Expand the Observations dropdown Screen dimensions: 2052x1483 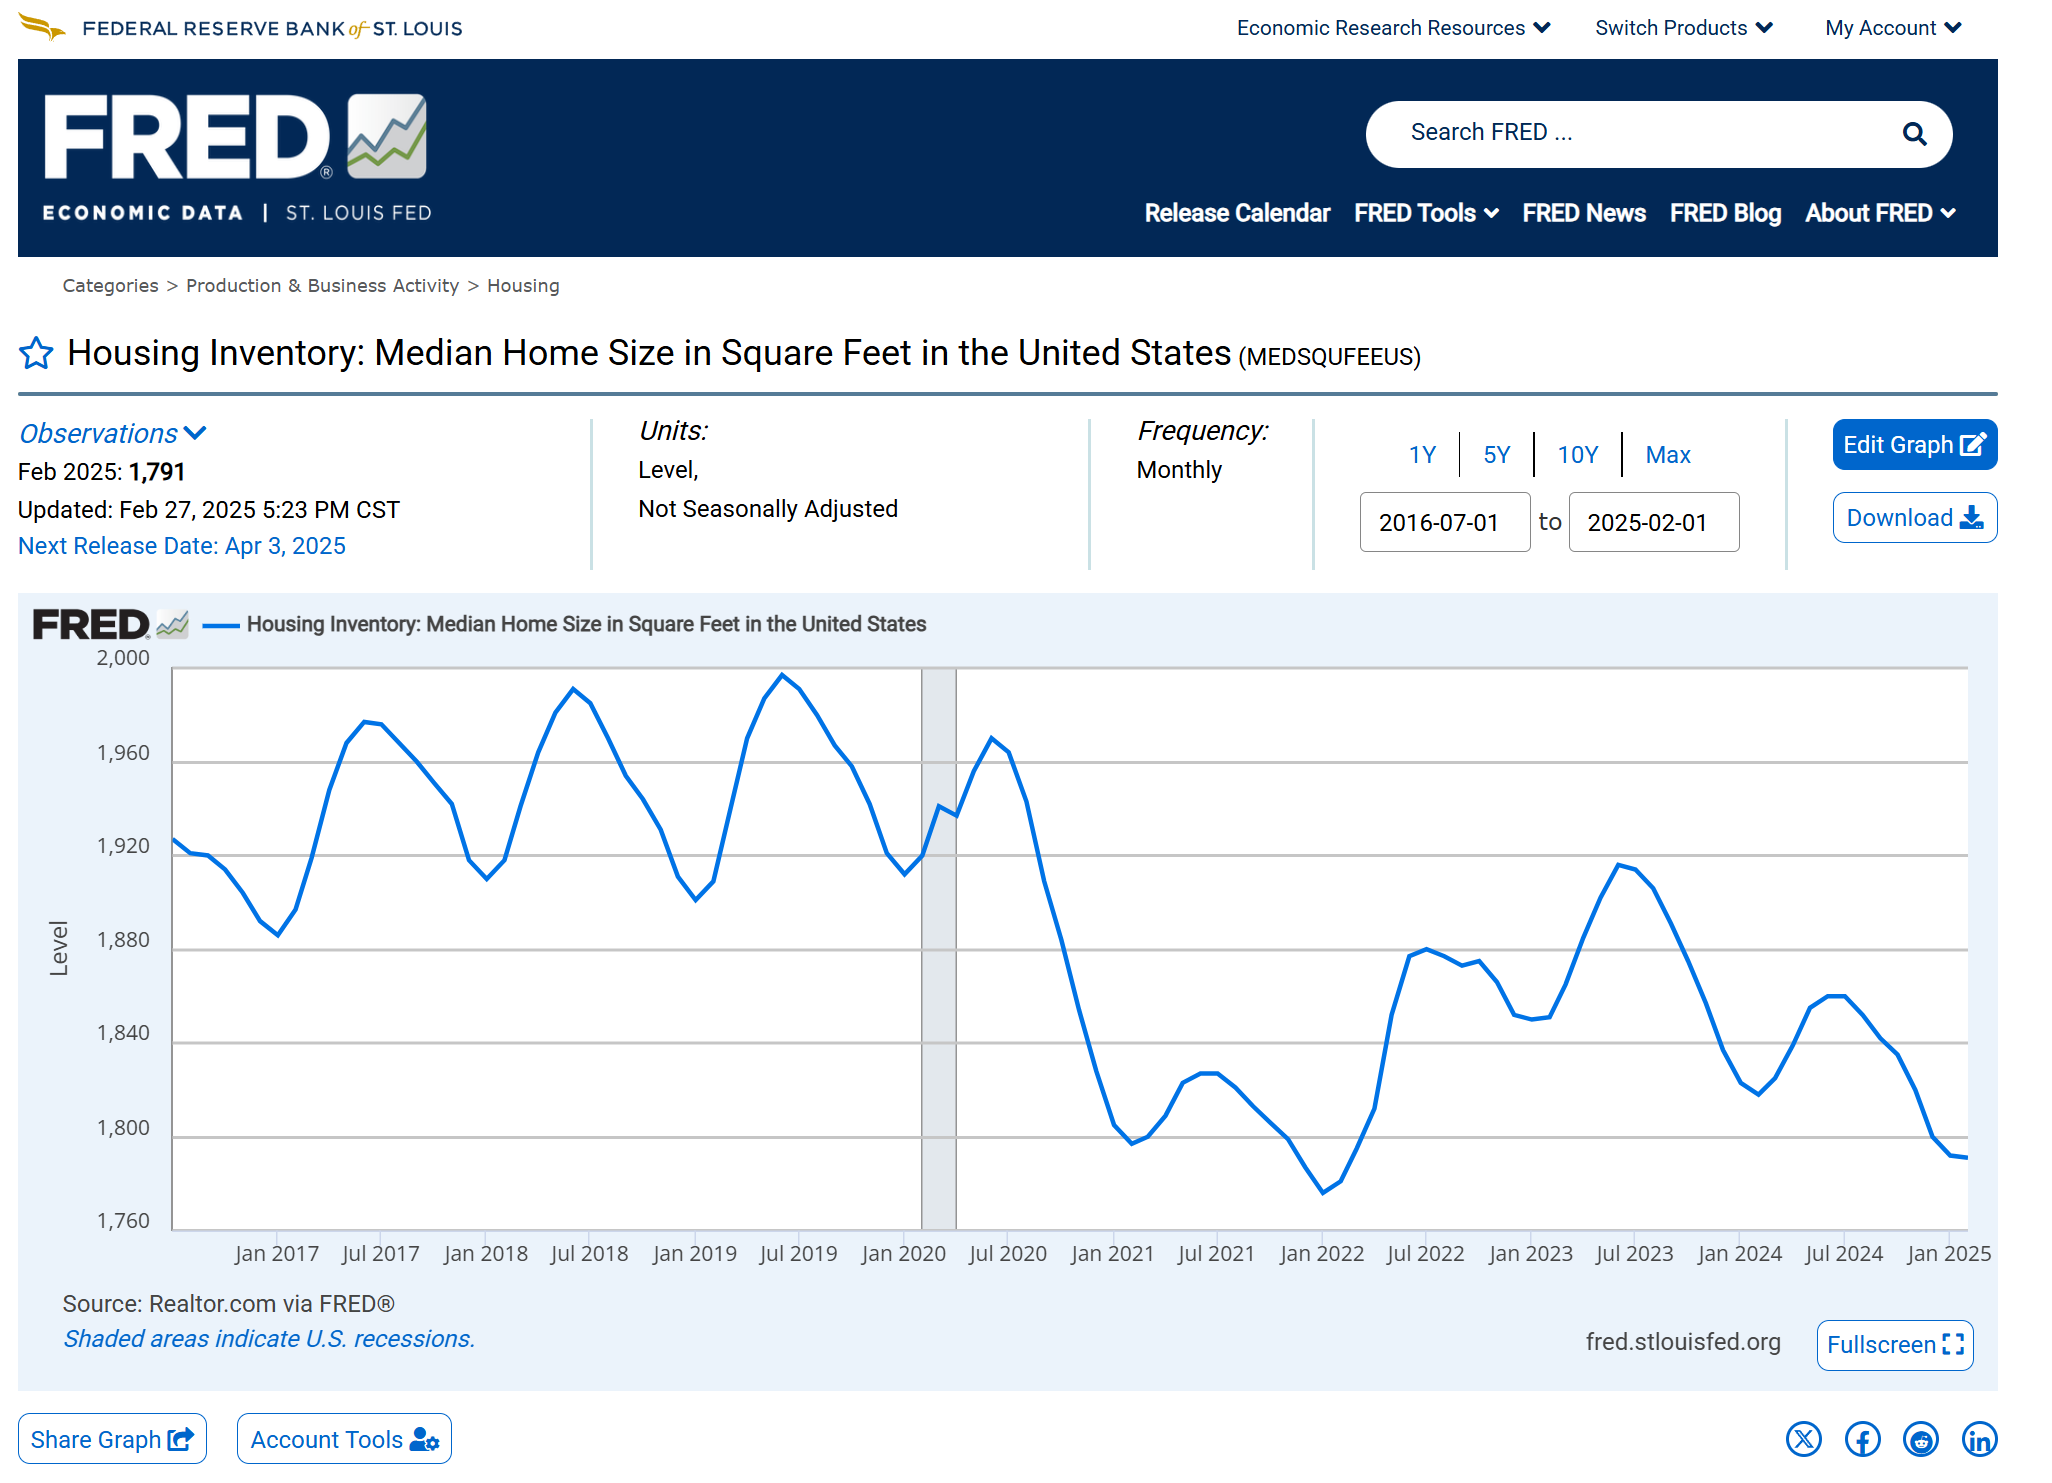coord(112,433)
